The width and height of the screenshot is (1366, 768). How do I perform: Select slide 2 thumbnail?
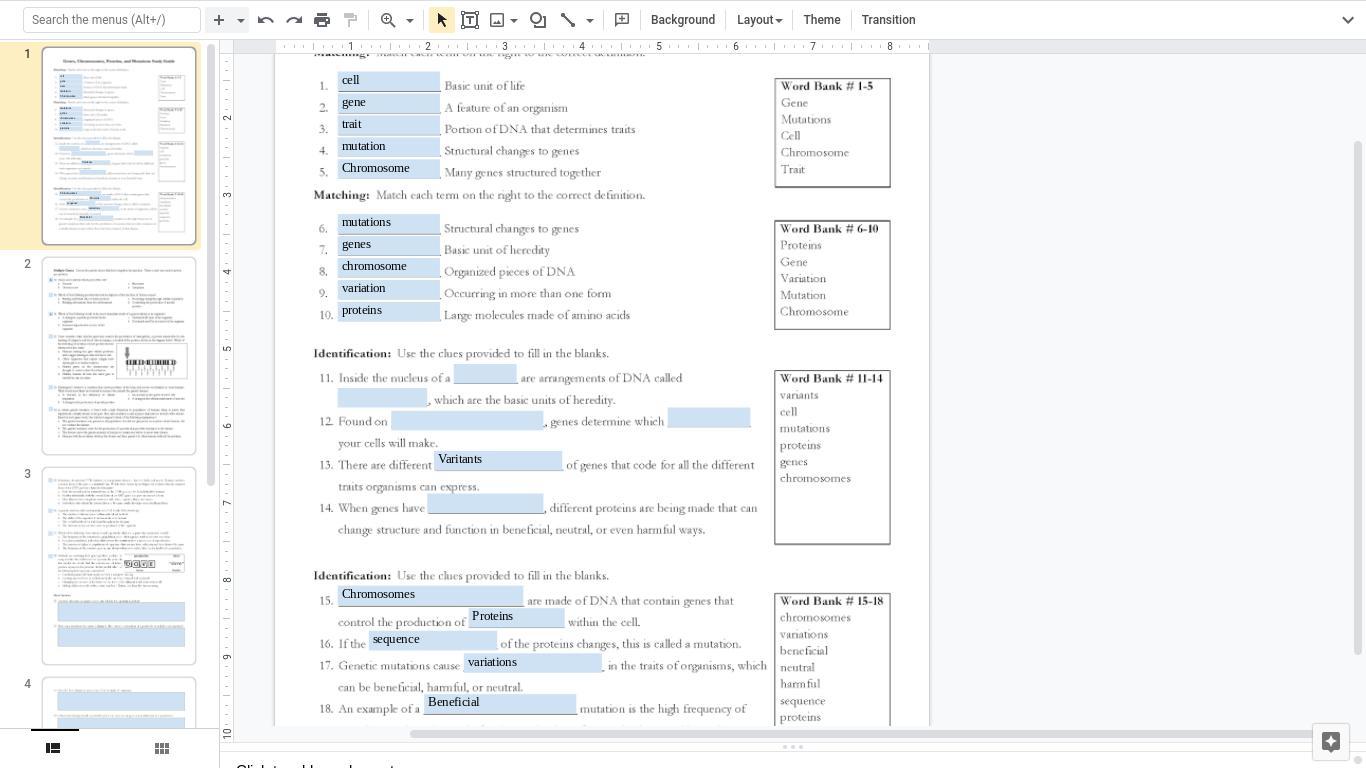coord(119,356)
